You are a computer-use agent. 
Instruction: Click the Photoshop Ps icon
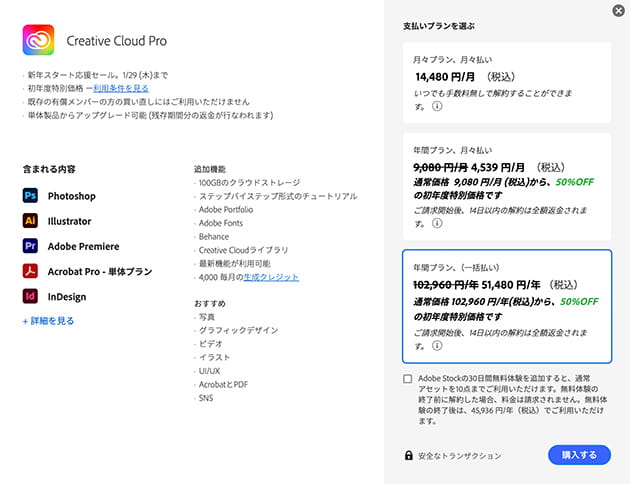click(30, 196)
